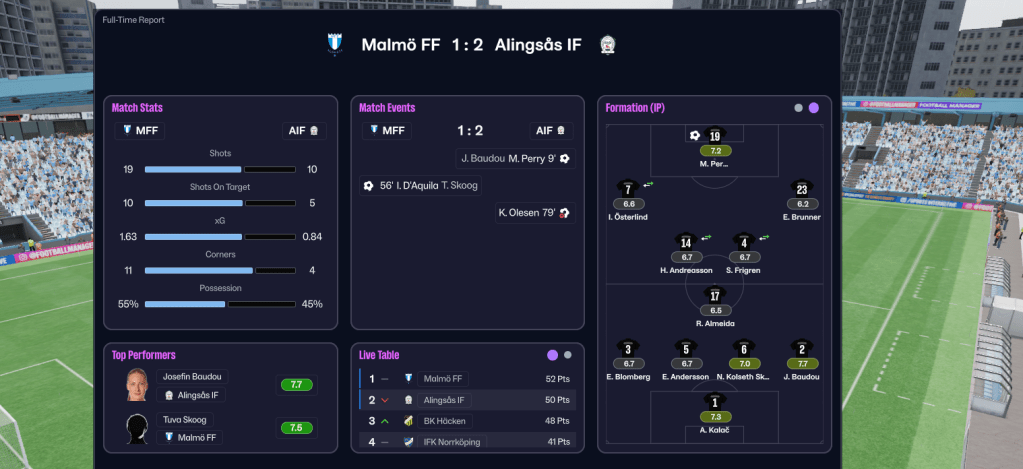Open MFF team button in Match Stats
Image resolution: width=1023 pixels, height=469 pixels.
pos(138,130)
